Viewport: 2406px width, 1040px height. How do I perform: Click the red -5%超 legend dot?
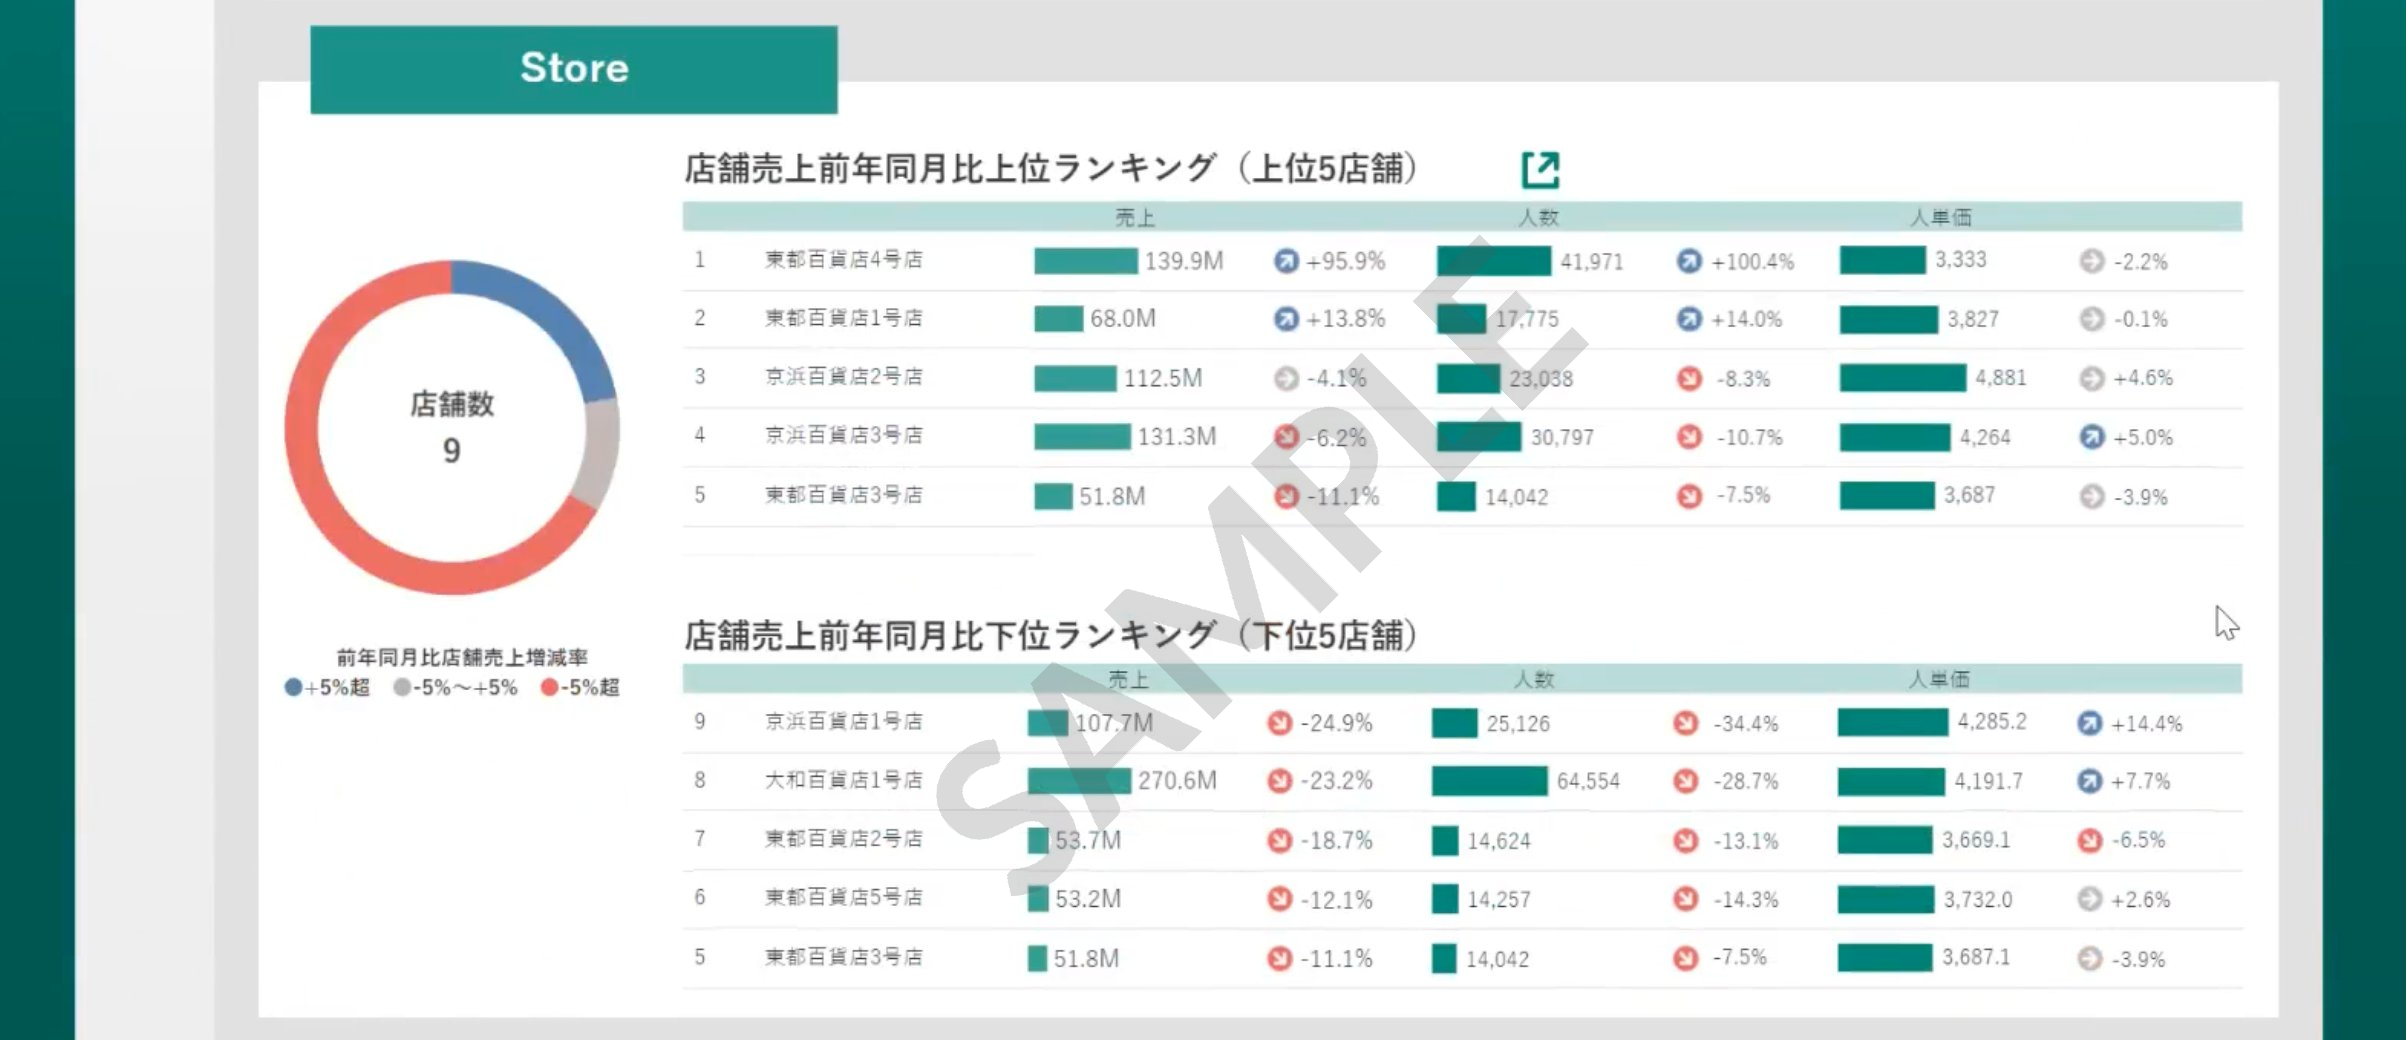click(549, 687)
